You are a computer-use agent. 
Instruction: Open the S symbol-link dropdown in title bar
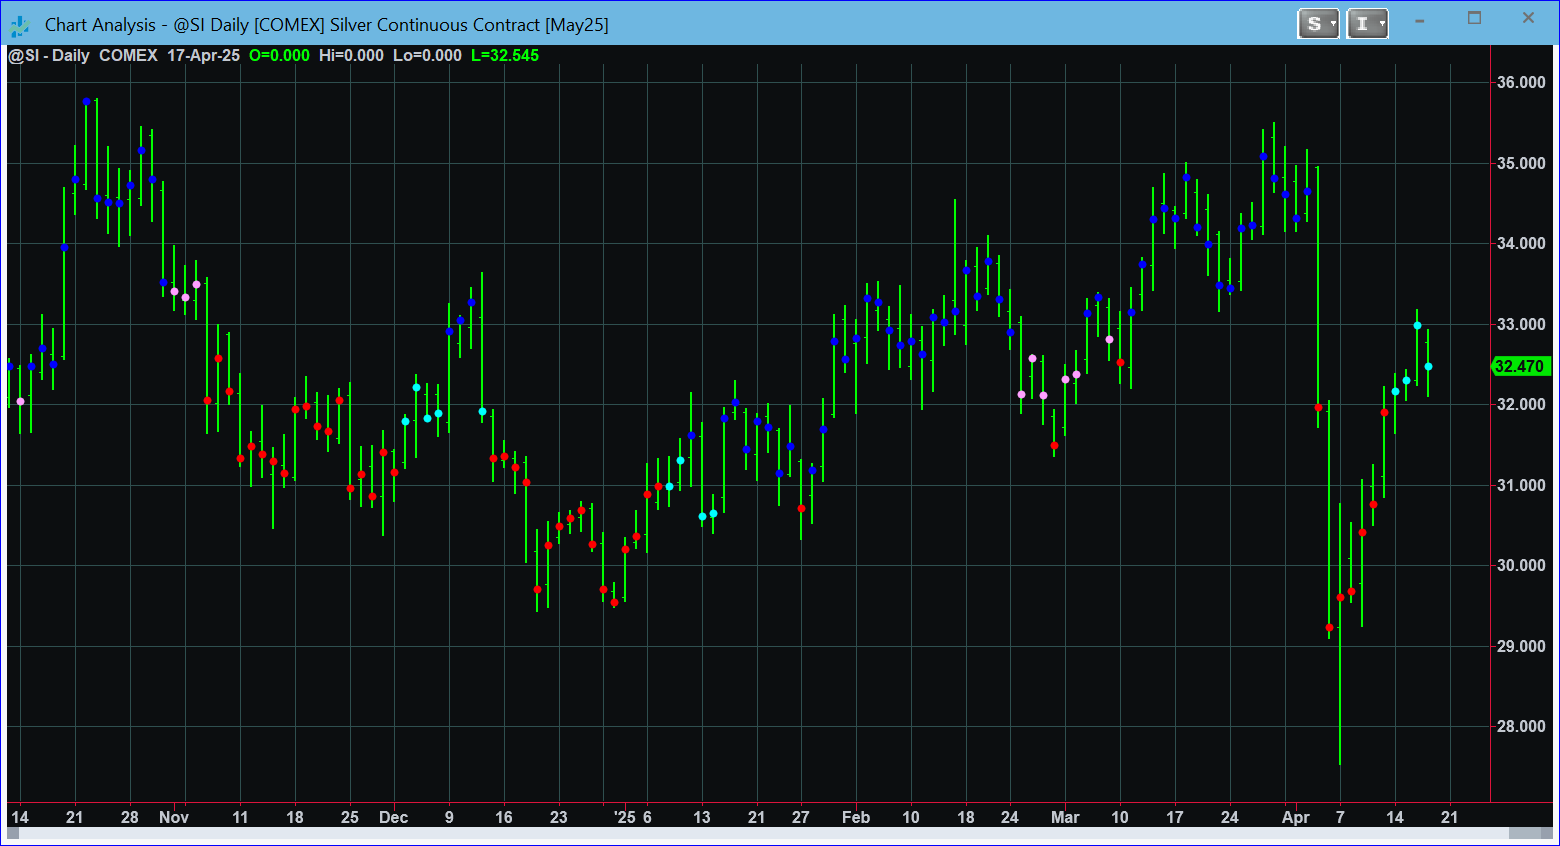(x=1318, y=23)
